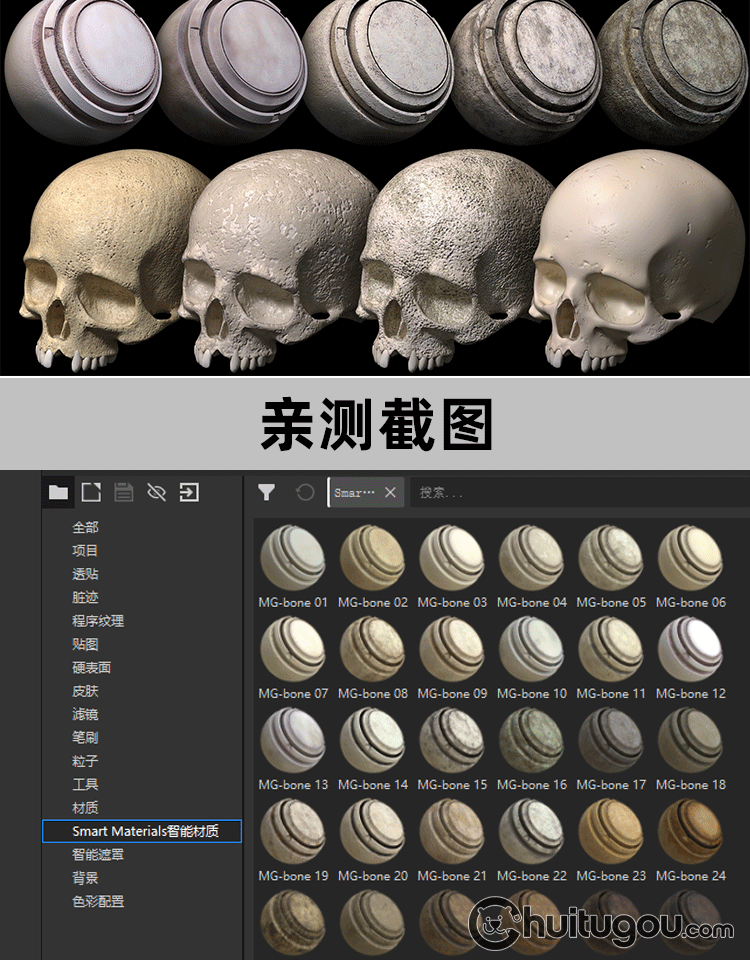
Task: Open the 色彩配置 category
Action: tap(98, 902)
